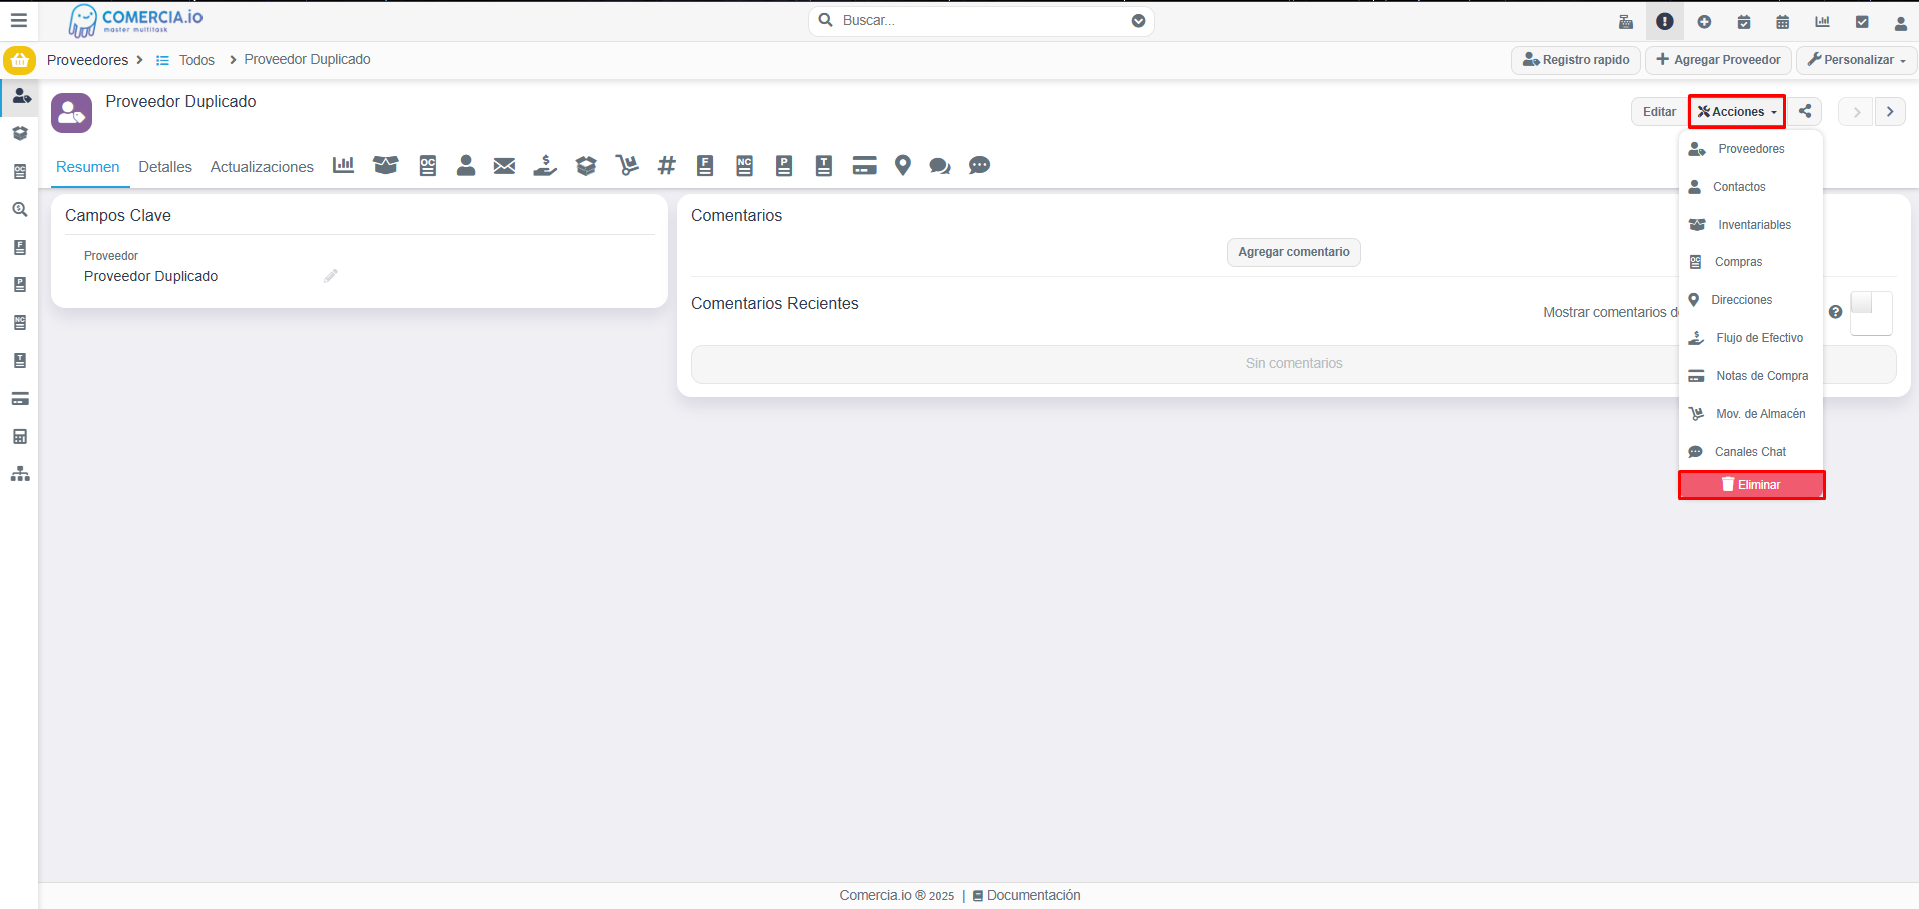
Task: Switch to the Resumen tab
Action: [88, 167]
